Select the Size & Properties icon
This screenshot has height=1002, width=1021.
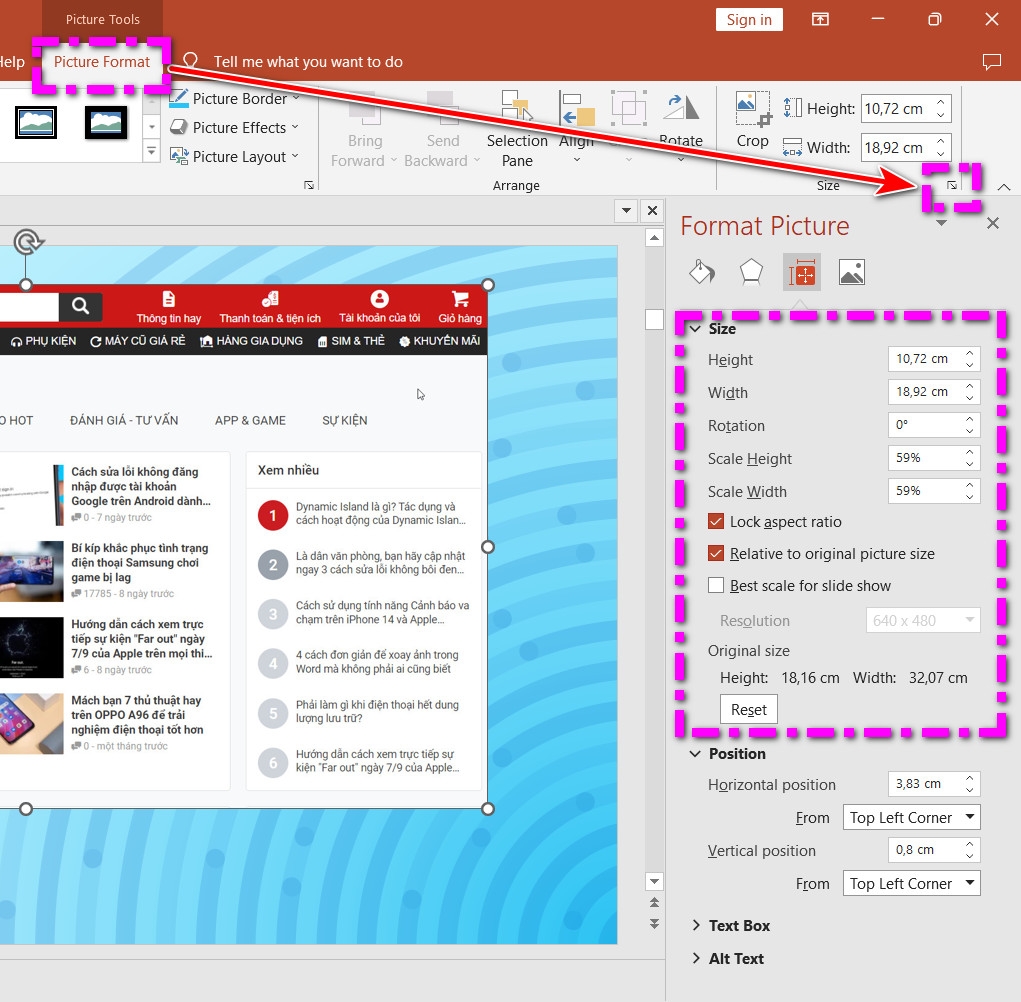(x=801, y=271)
